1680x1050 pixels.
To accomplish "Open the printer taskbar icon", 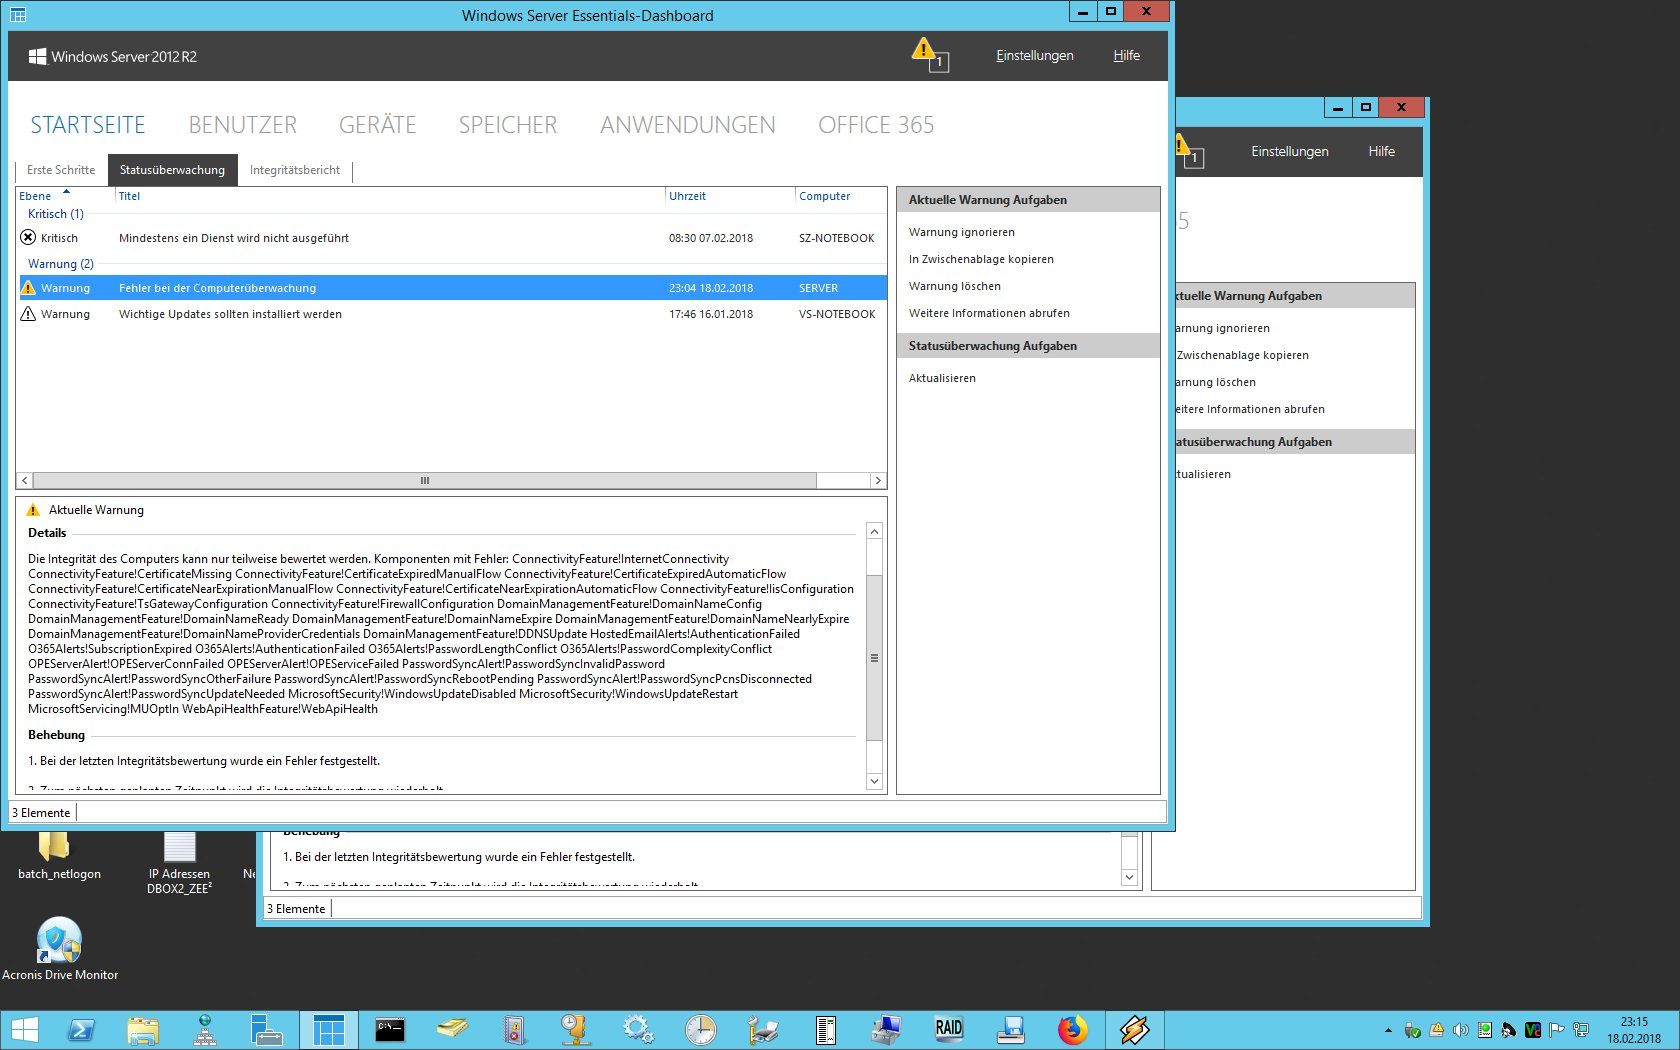I will (x=763, y=1030).
